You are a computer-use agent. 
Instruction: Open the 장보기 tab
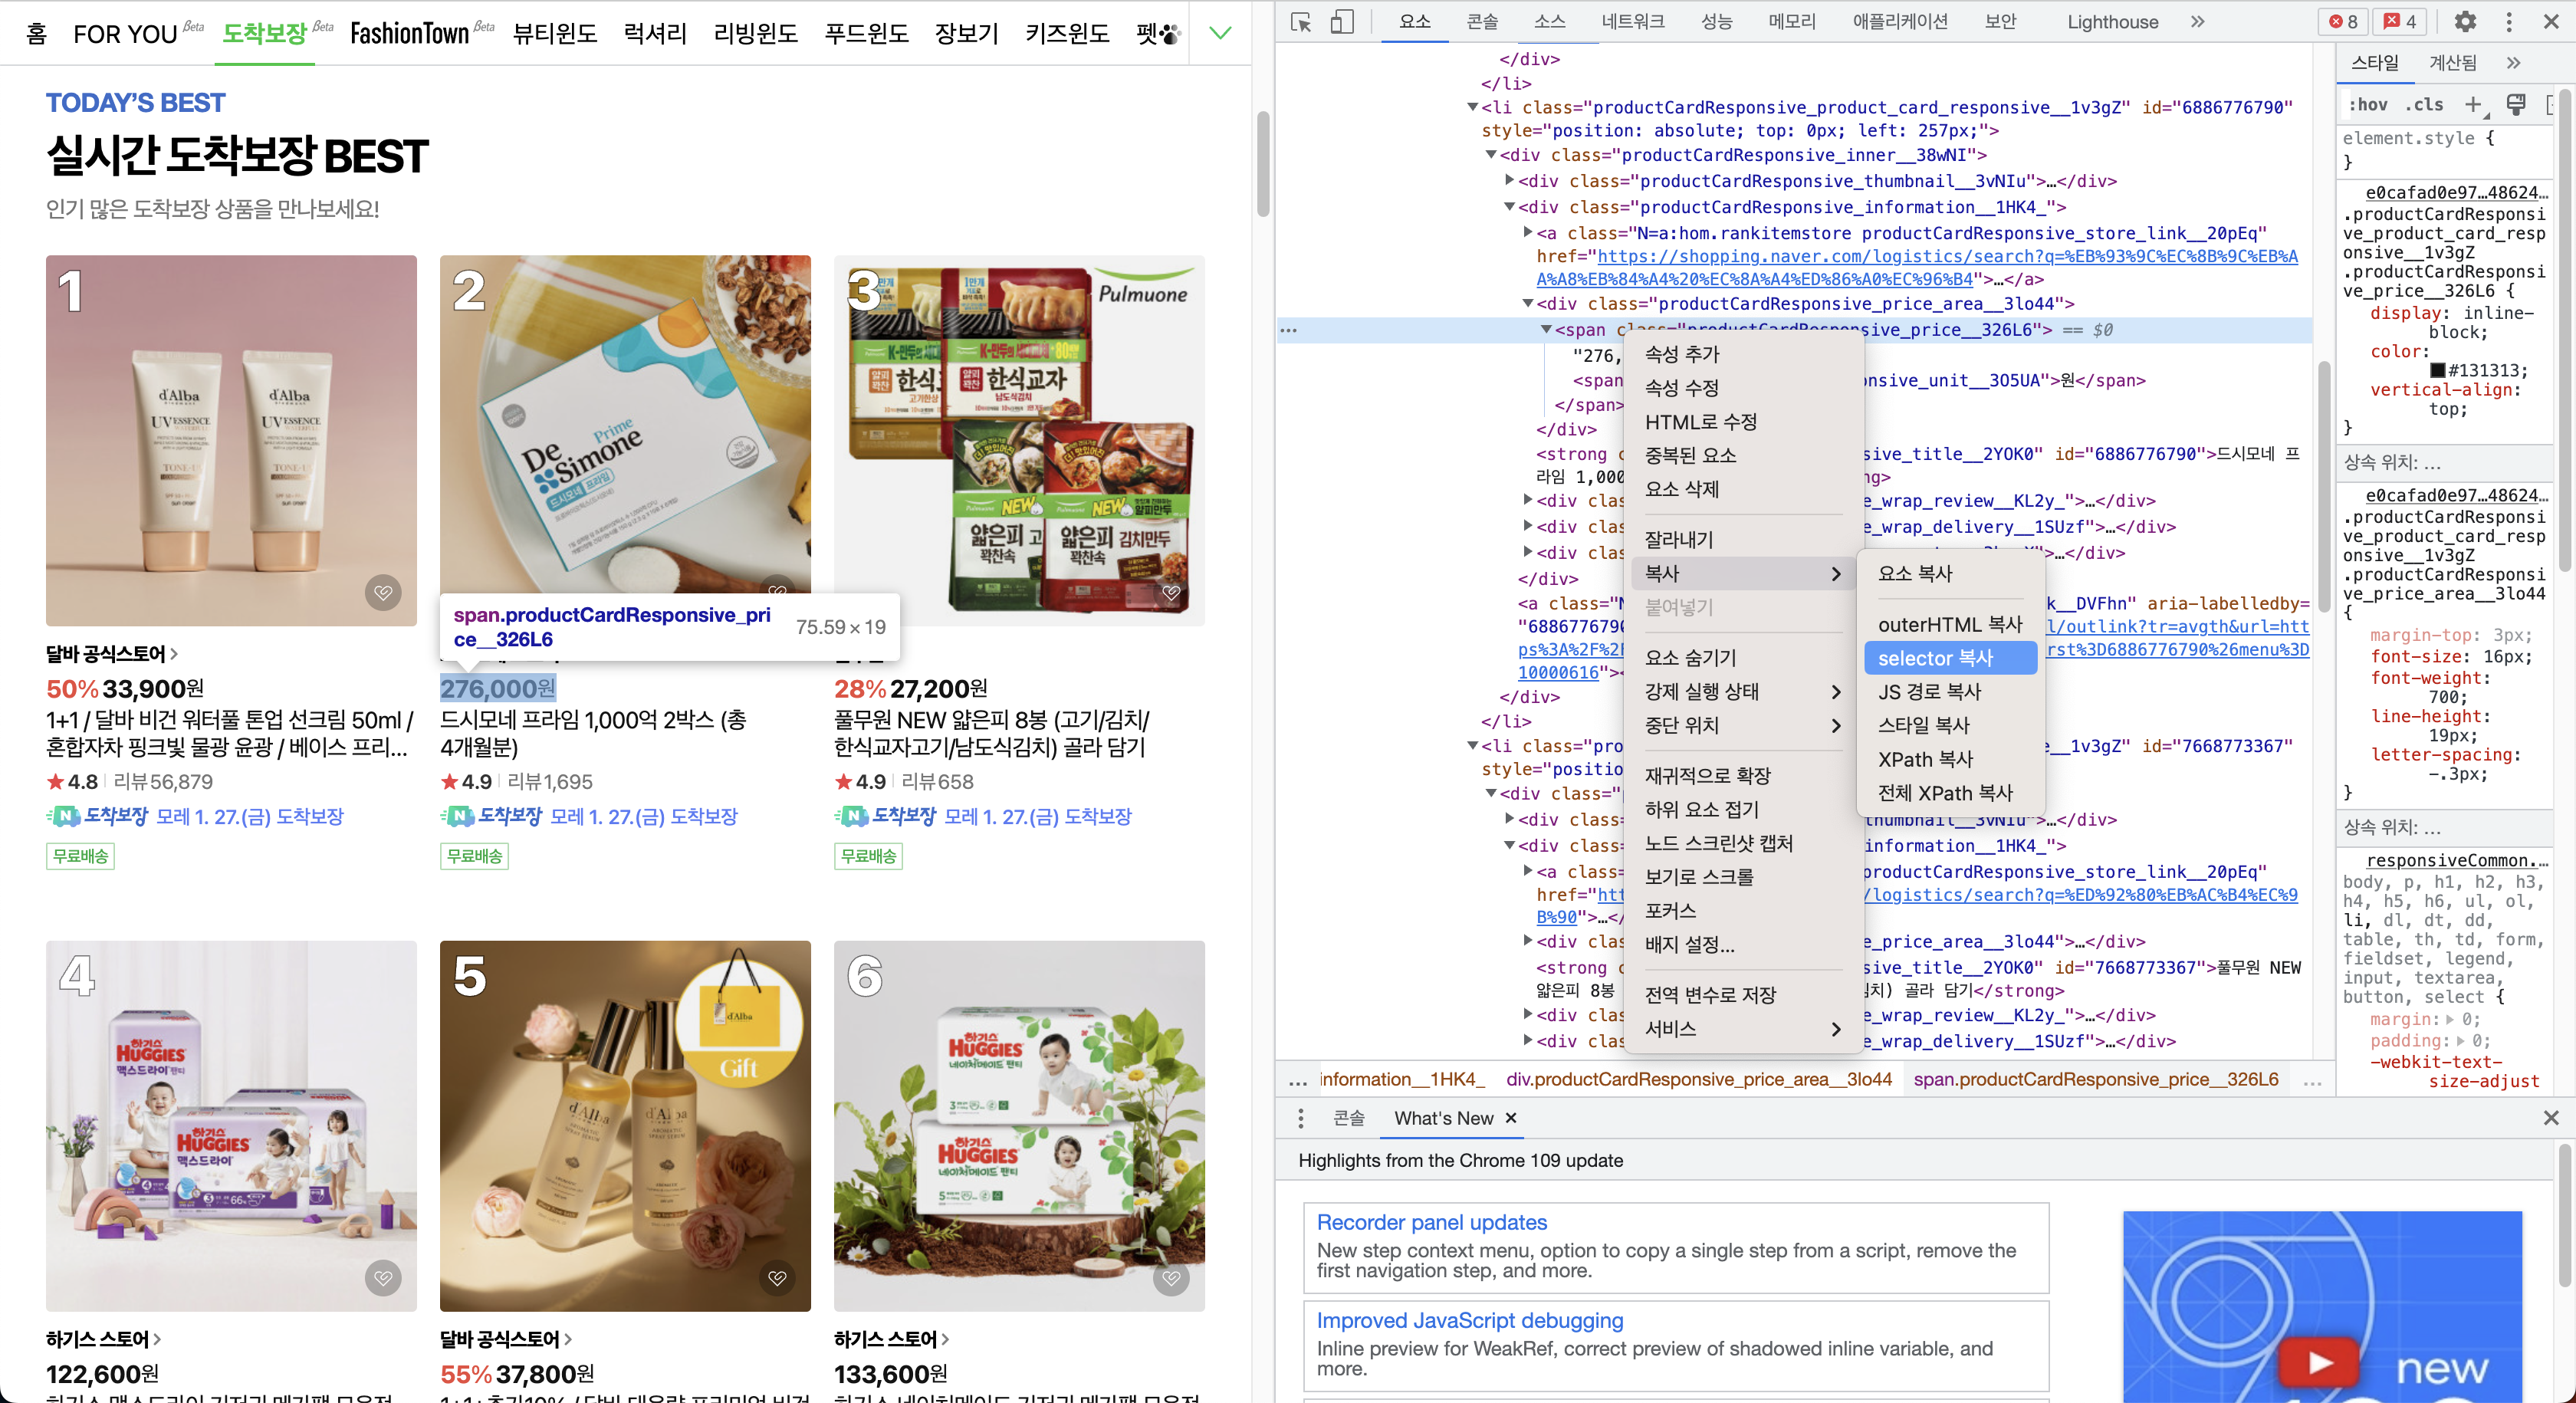[966, 33]
